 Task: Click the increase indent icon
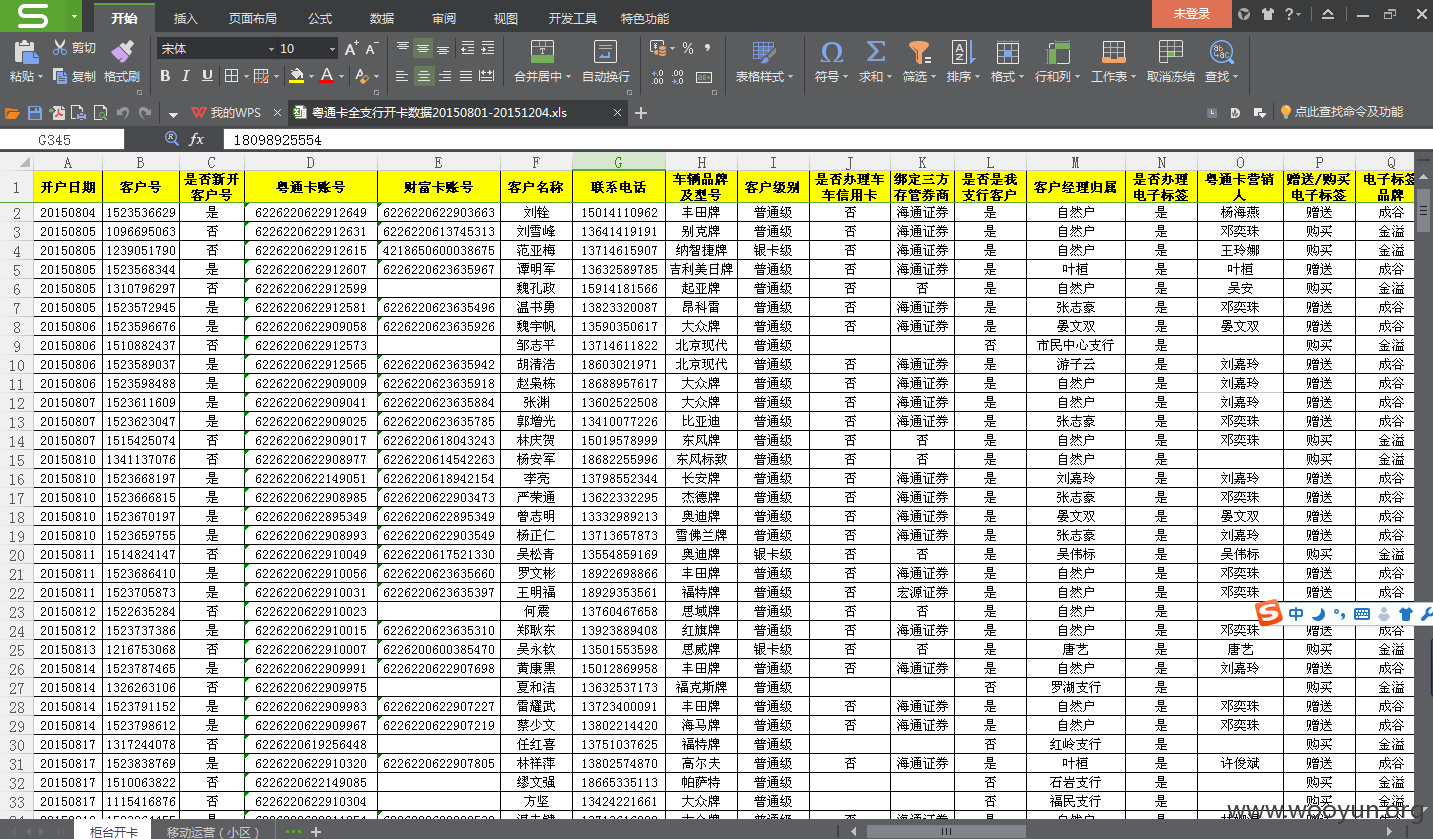click(x=488, y=48)
